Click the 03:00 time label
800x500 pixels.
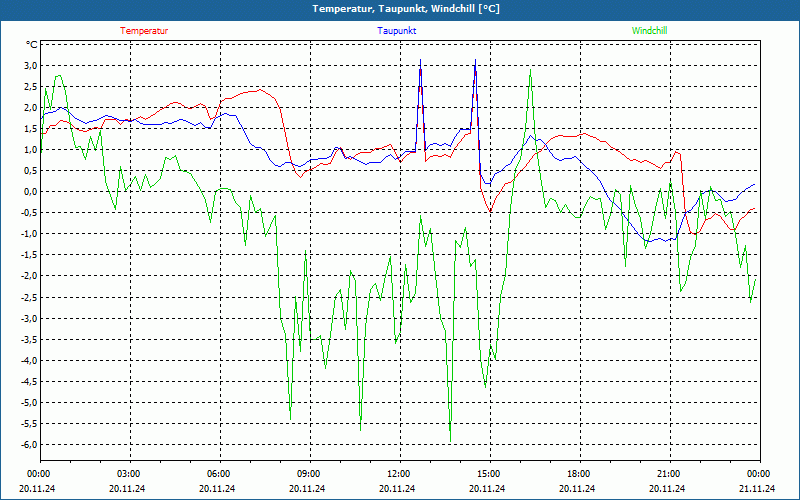(x=127, y=474)
